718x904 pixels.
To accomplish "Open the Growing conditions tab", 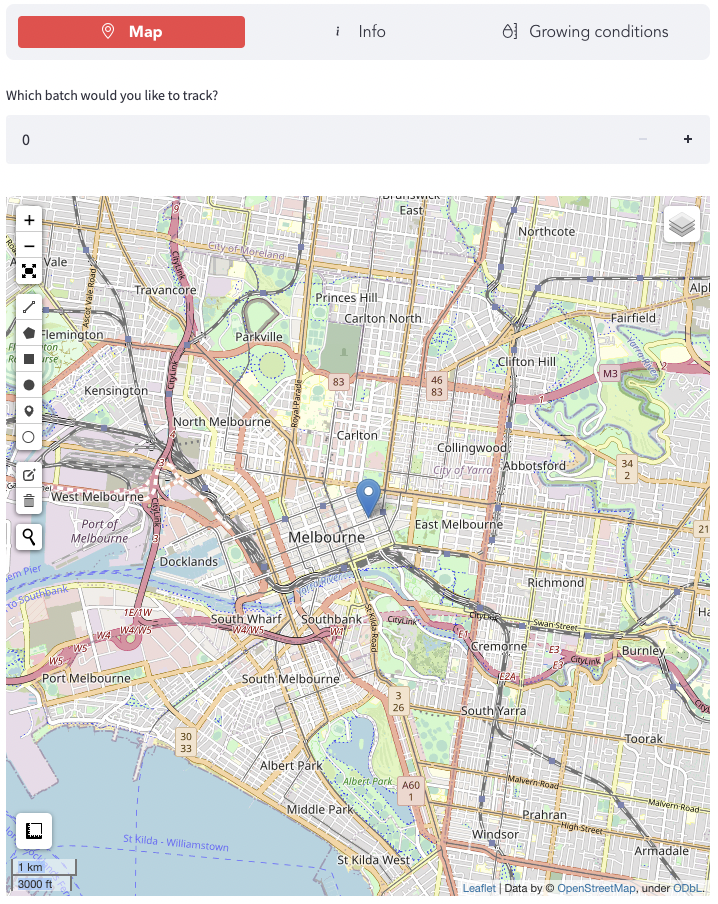I will pos(585,32).
